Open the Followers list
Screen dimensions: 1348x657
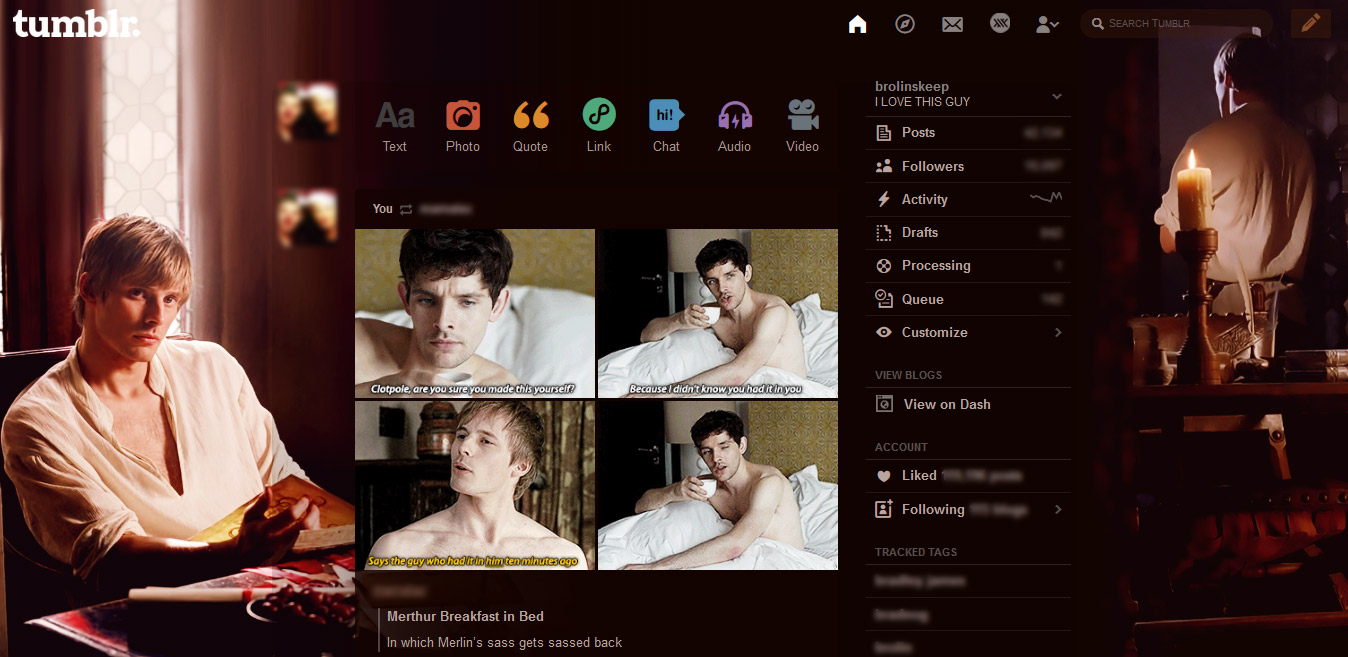pos(968,166)
